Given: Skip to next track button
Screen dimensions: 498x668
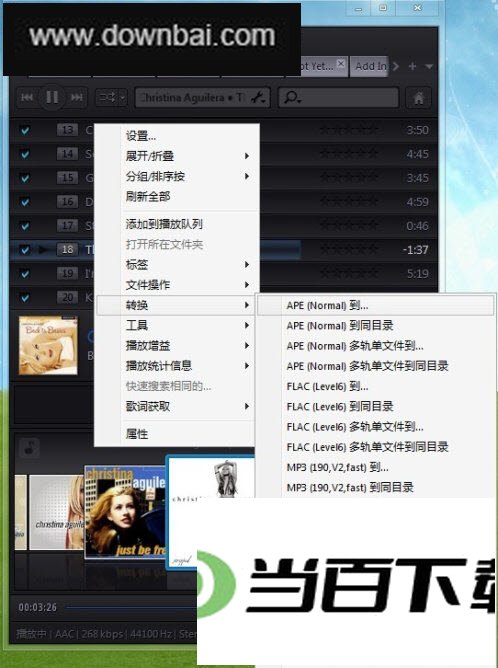Looking at the screenshot, I should click(77, 98).
